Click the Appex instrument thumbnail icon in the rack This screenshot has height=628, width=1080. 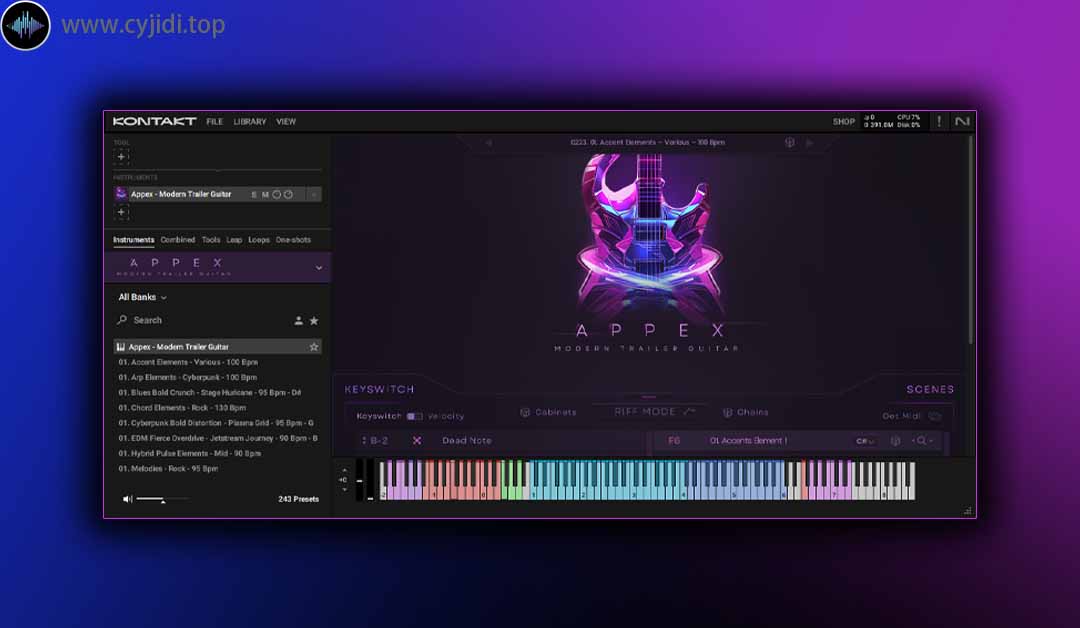click(121, 194)
